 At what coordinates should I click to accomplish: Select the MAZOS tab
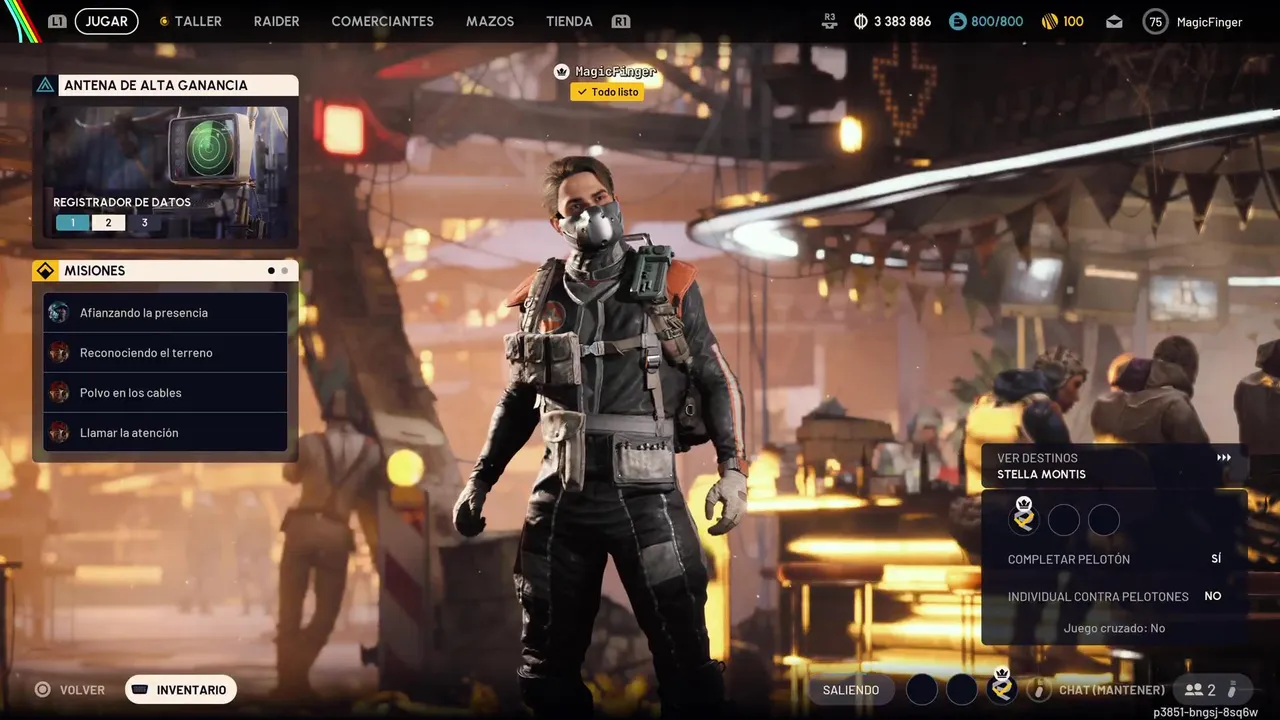coord(490,21)
